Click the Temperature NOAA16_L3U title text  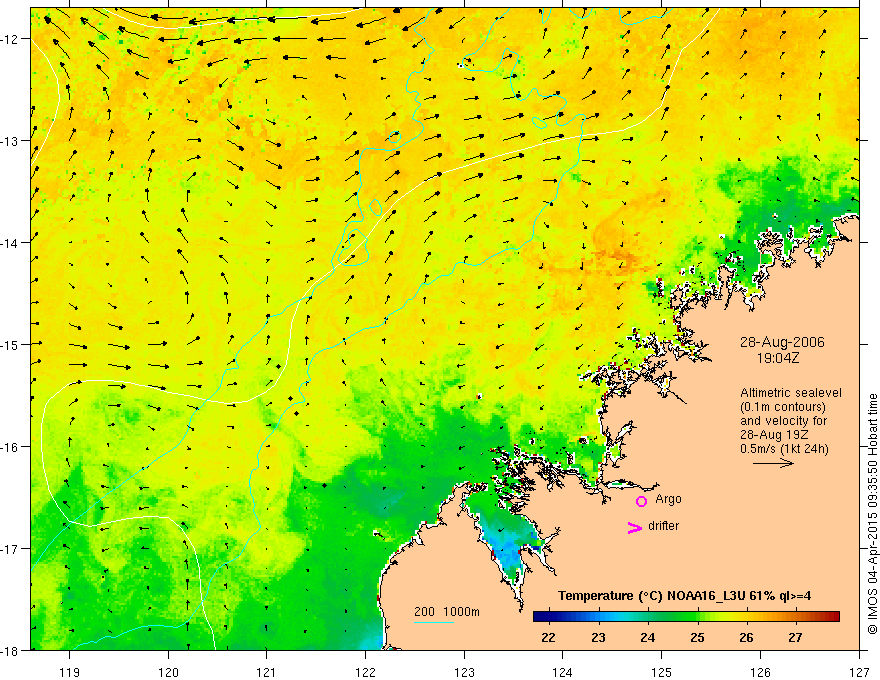pos(684,596)
